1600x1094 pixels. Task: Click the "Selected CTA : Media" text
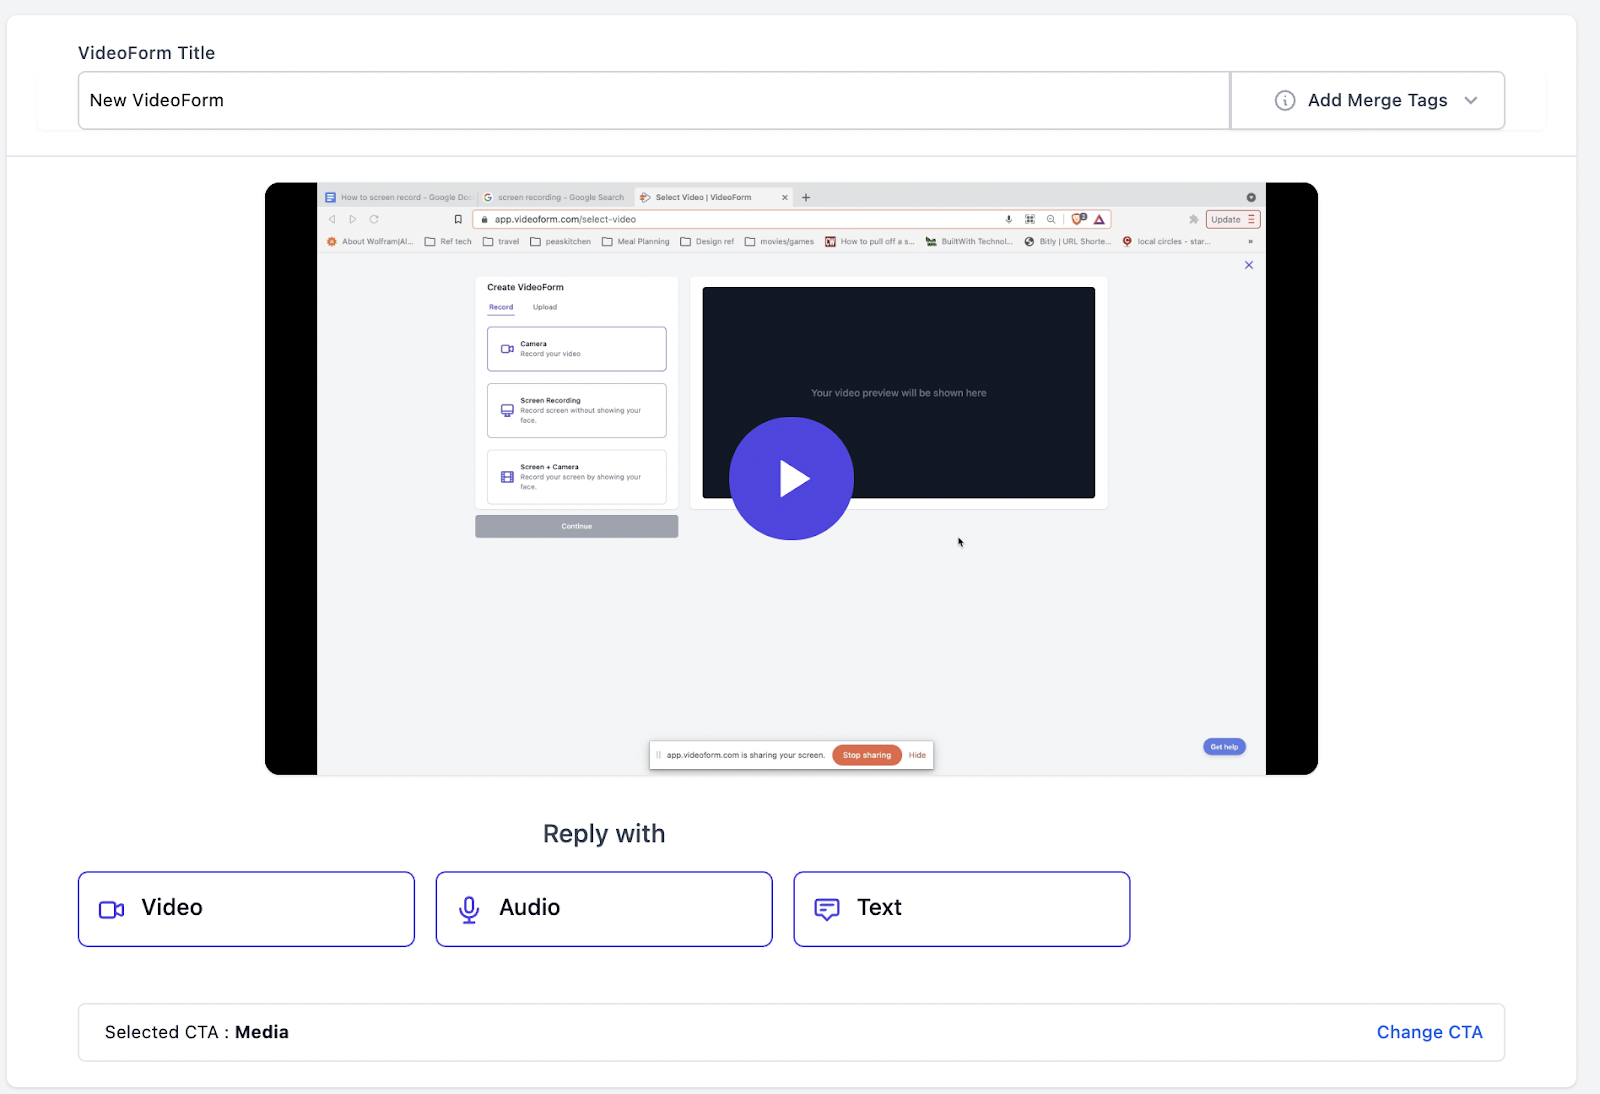coord(197,1032)
